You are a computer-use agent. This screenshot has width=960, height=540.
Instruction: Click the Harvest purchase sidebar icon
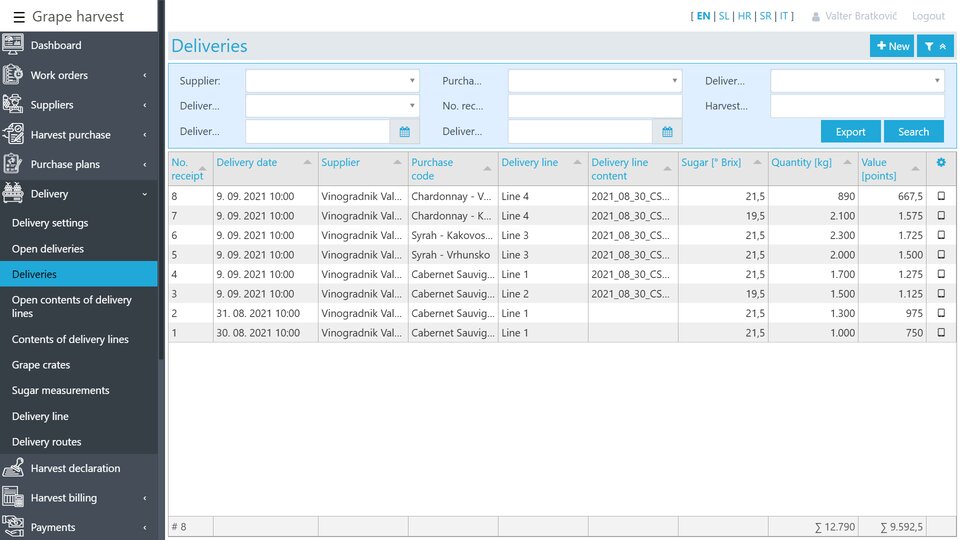click(13, 134)
